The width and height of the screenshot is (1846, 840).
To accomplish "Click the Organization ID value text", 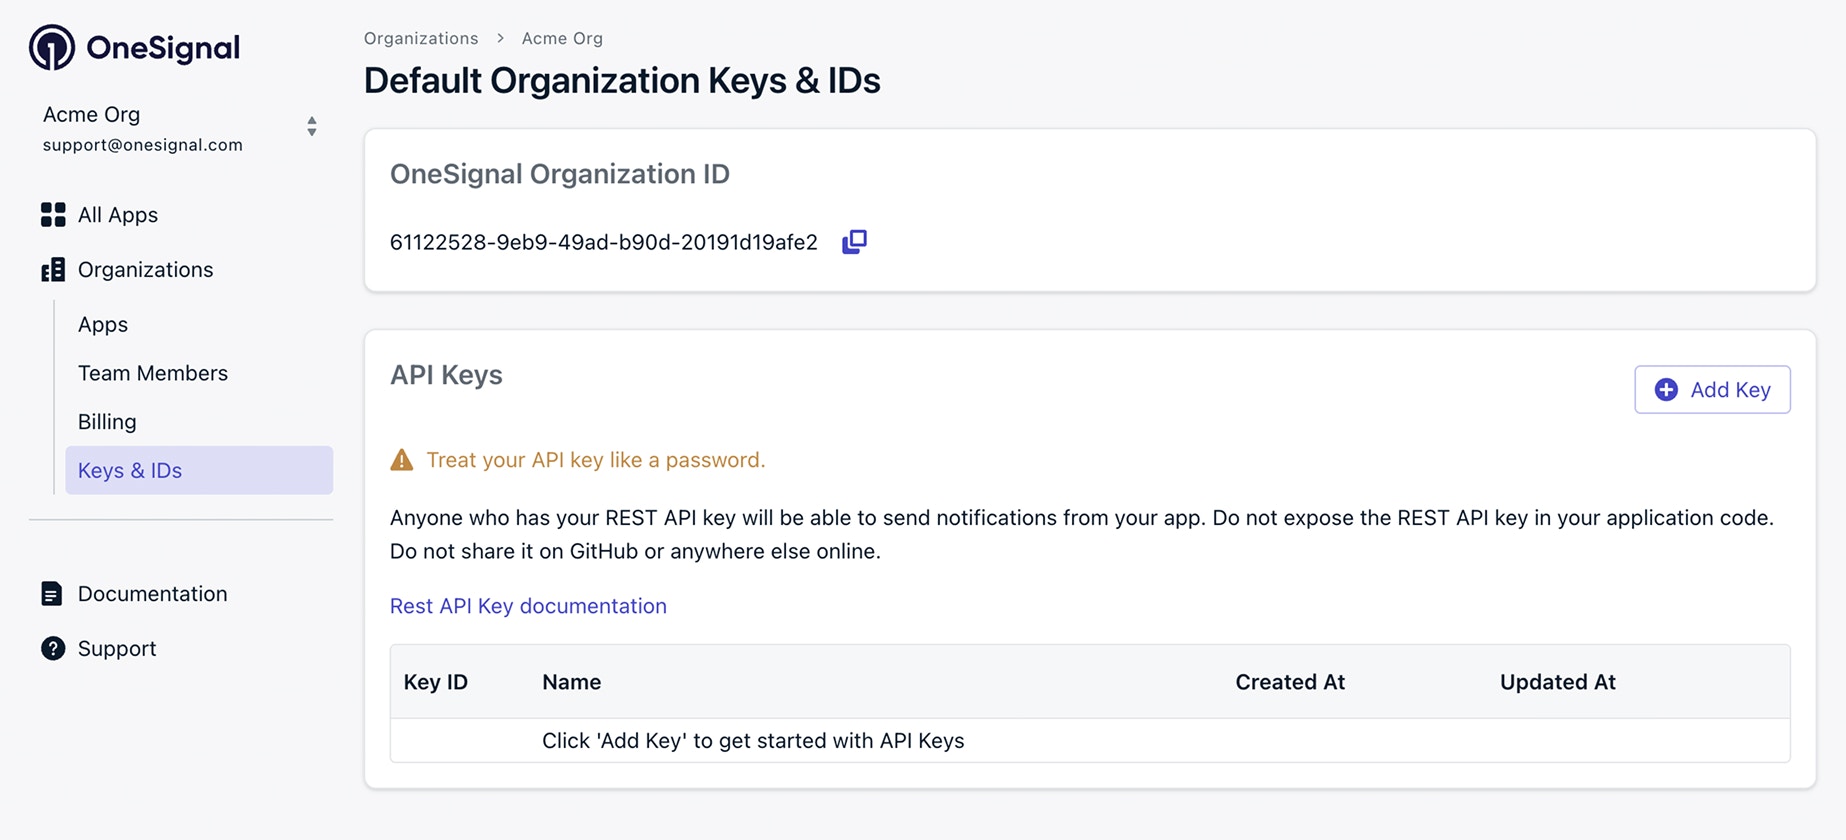I will tap(604, 242).
